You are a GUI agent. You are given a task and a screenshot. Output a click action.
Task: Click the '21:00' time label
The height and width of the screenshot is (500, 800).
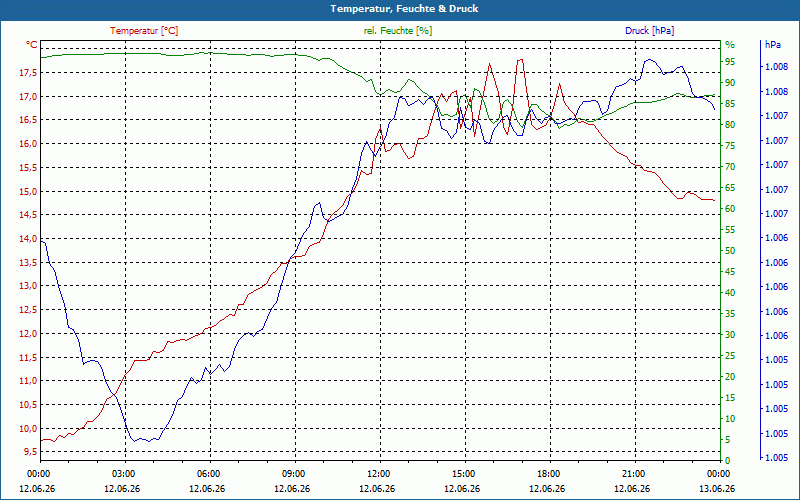[633, 474]
